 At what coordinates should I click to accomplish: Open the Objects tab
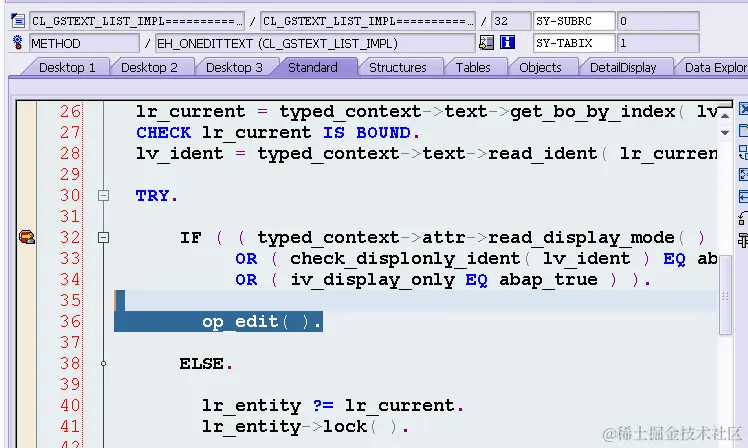click(x=540, y=67)
